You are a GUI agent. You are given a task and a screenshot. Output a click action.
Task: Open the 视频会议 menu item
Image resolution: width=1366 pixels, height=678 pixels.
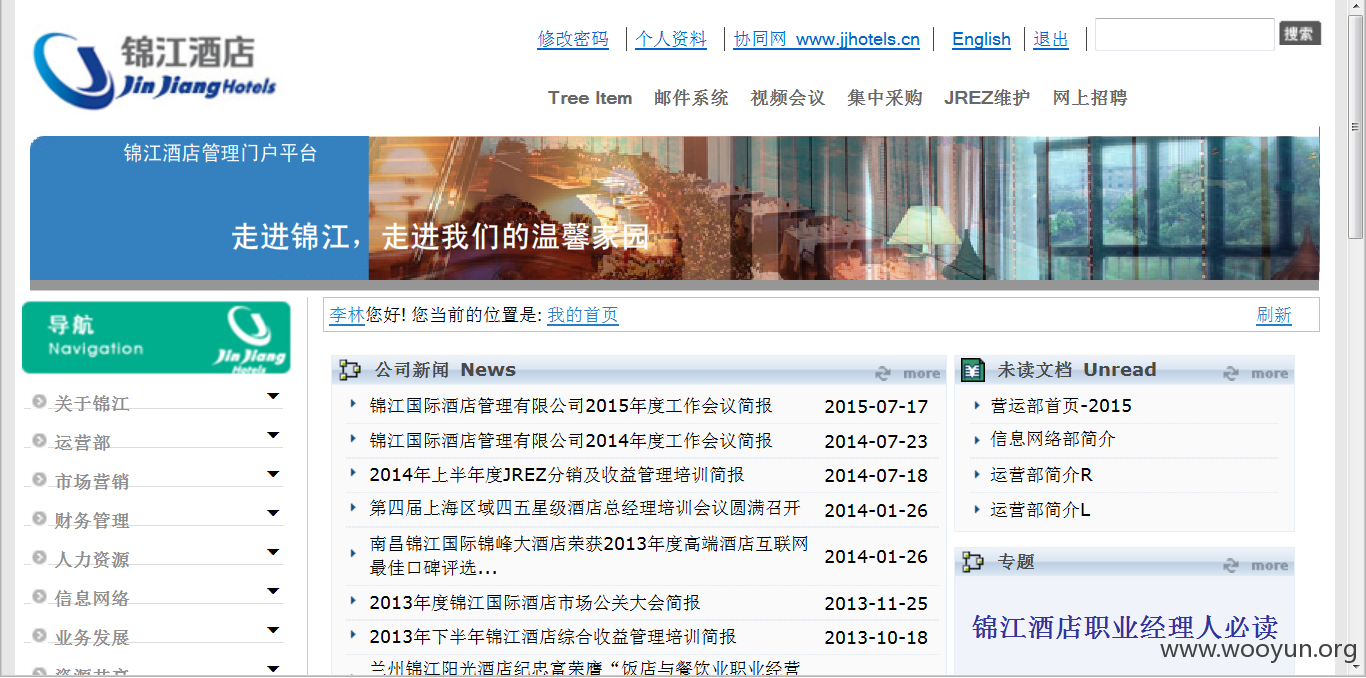788,98
